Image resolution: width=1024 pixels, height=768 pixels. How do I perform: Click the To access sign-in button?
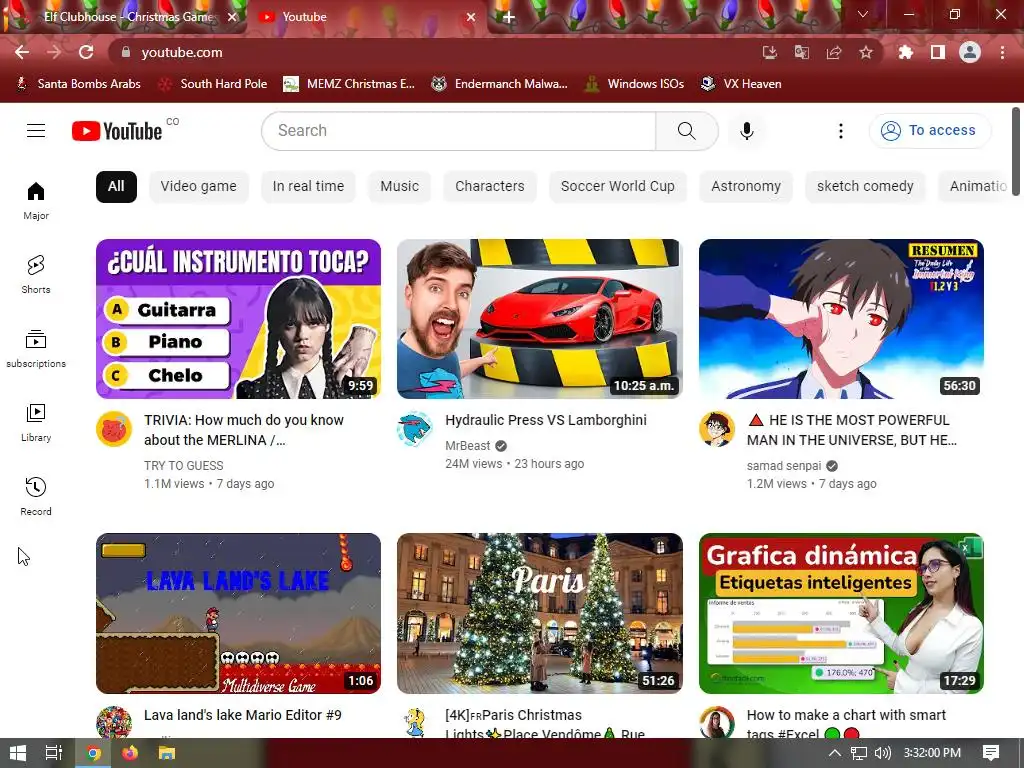[930, 131]
